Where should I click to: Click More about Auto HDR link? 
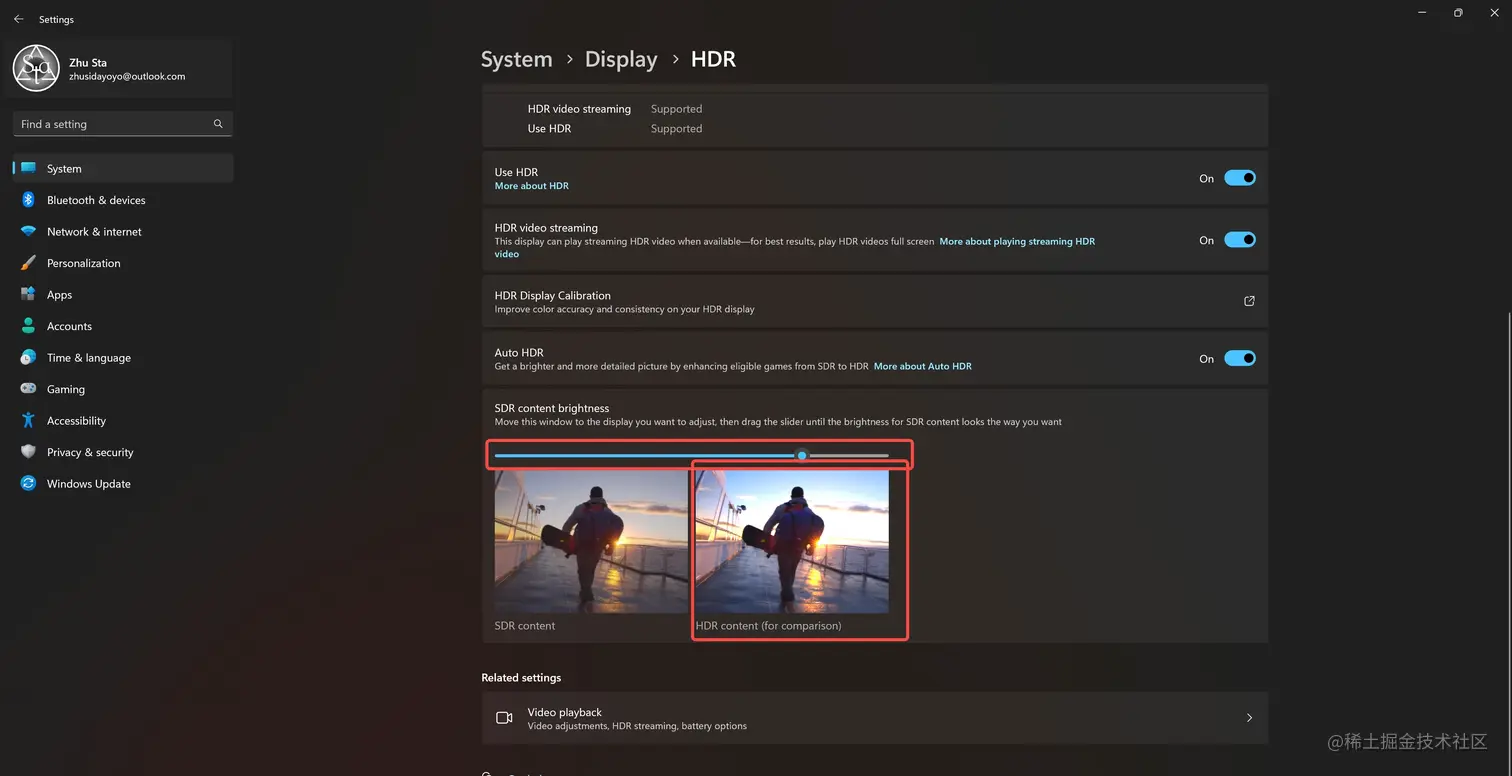pos(922,366)
